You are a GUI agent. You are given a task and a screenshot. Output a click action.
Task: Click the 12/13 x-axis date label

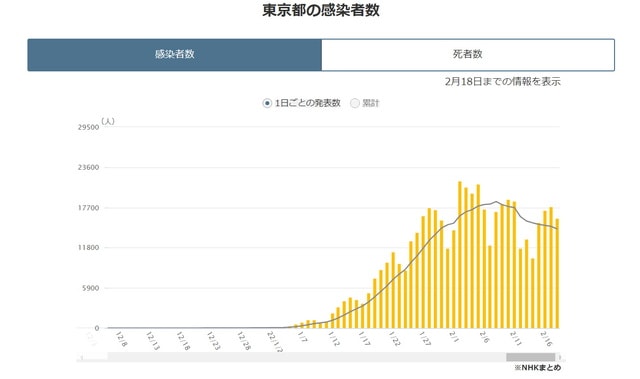pos(153,341)
